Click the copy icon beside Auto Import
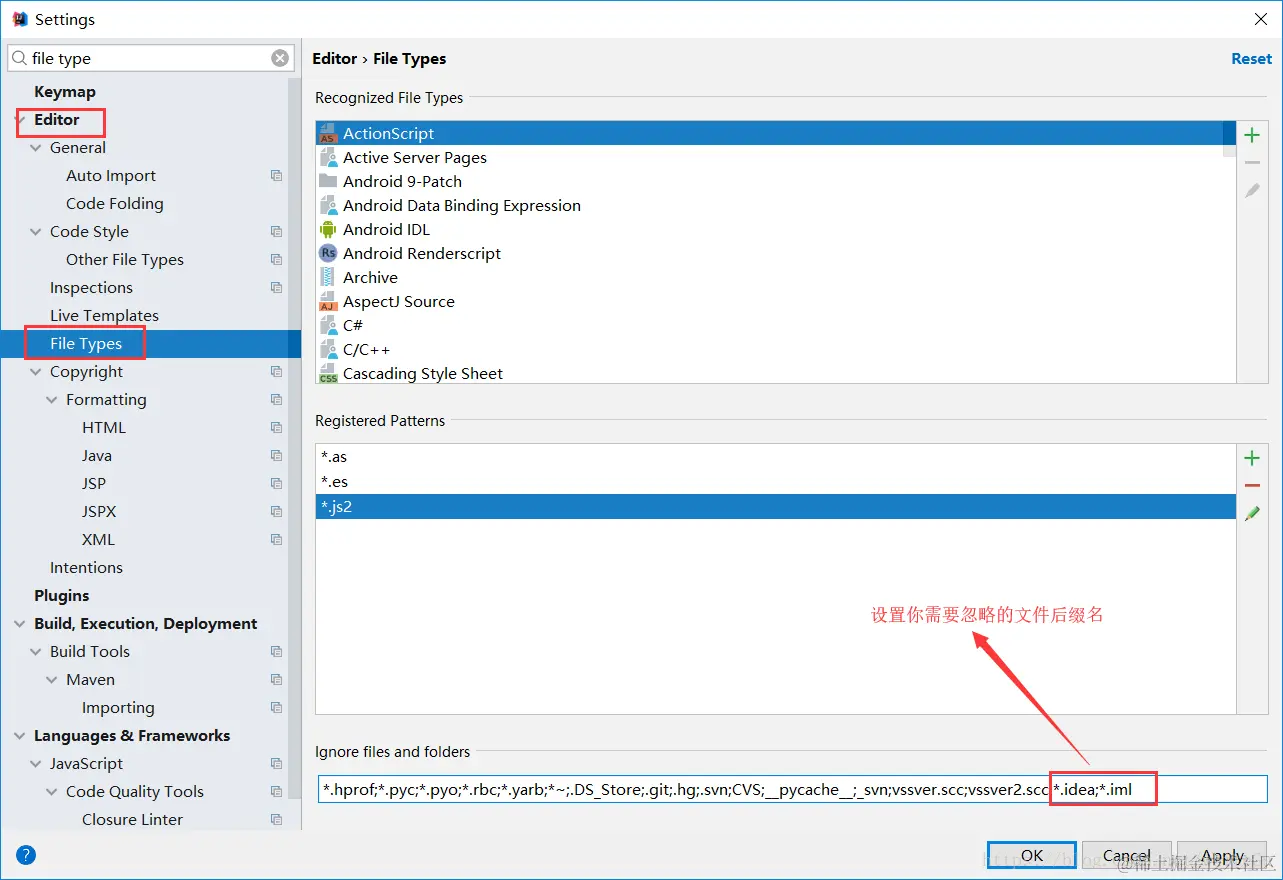This screenshot has height=880, width=1283. coord(276,176)
